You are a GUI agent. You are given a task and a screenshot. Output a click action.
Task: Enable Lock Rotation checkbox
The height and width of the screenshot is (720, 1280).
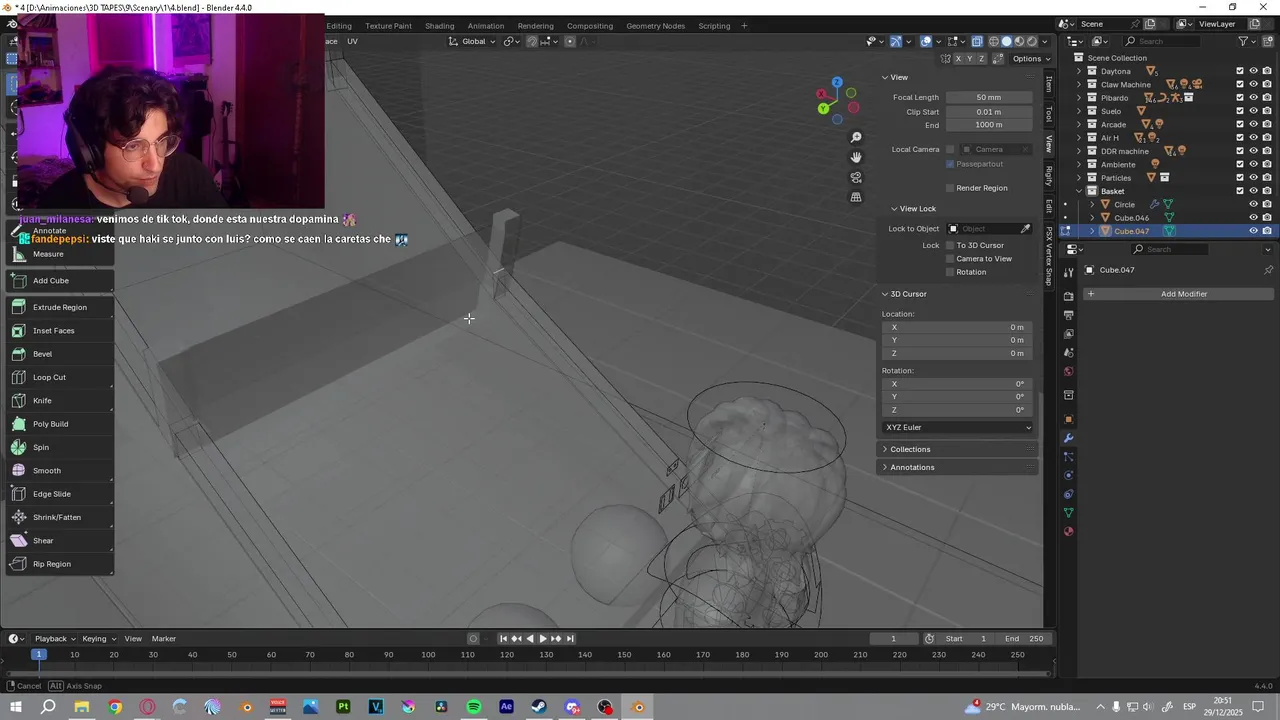coord(950,272)
